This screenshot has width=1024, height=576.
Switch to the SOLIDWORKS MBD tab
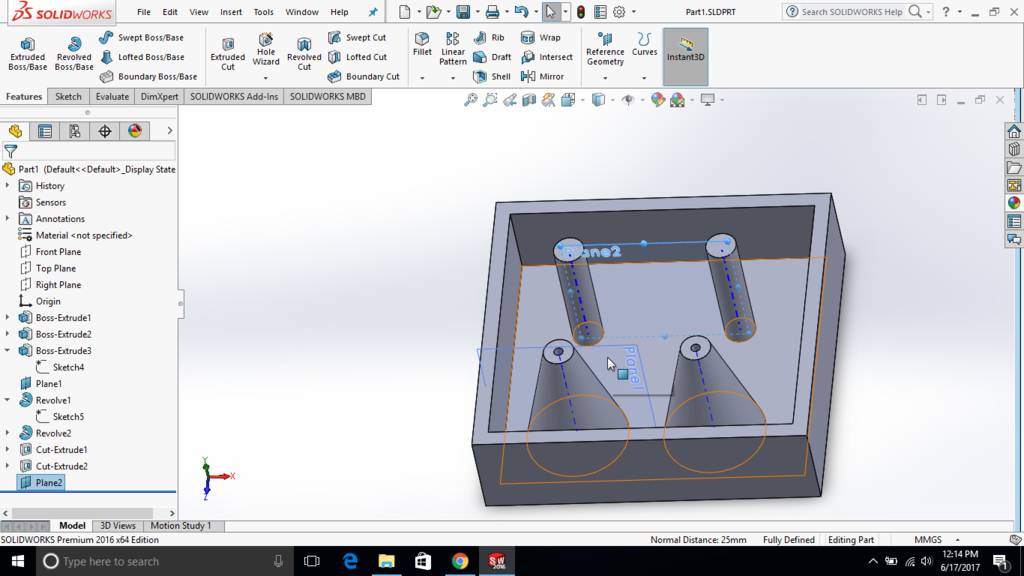click(327, 97)
